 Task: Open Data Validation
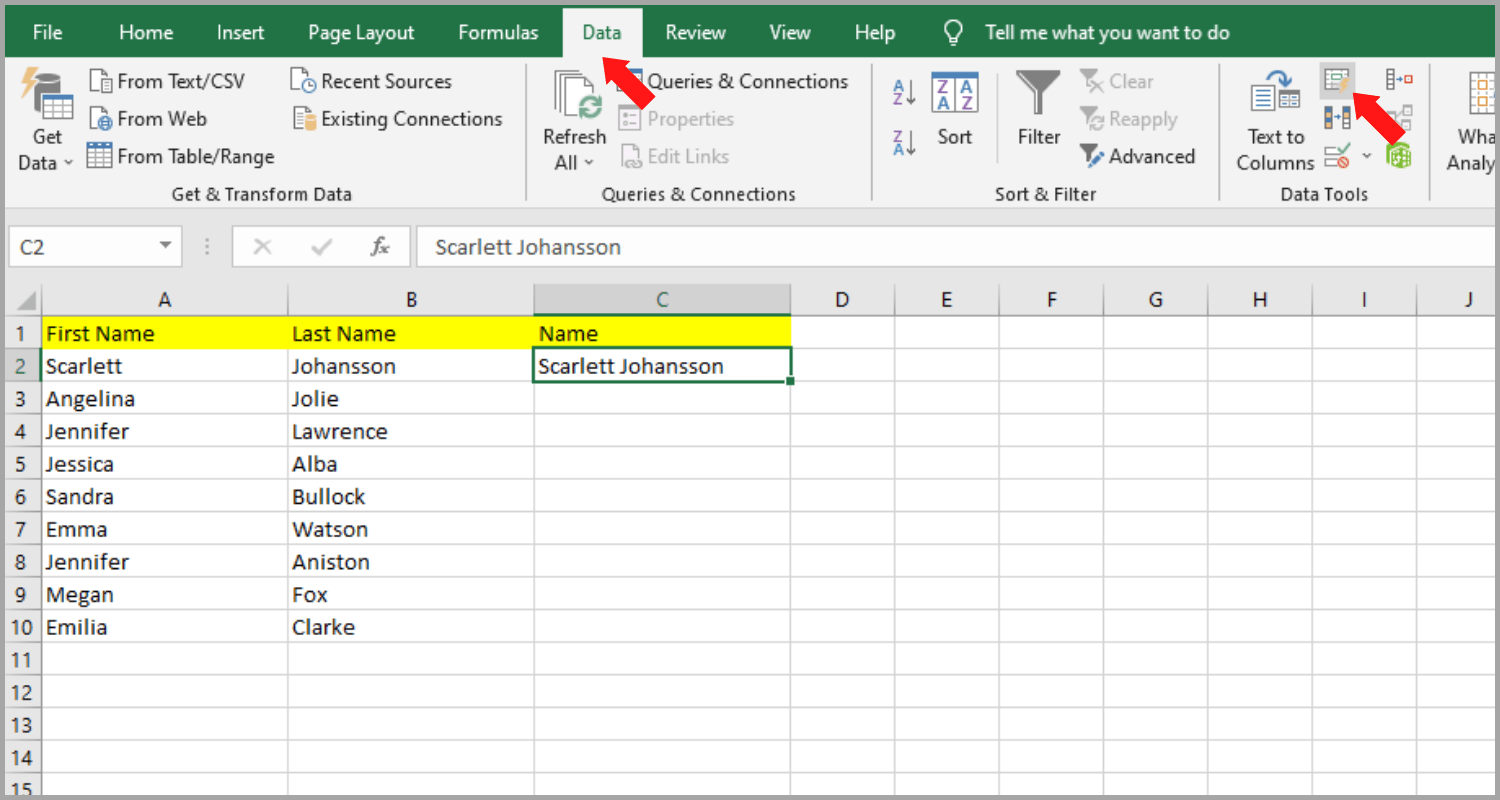pos(1337,155)
